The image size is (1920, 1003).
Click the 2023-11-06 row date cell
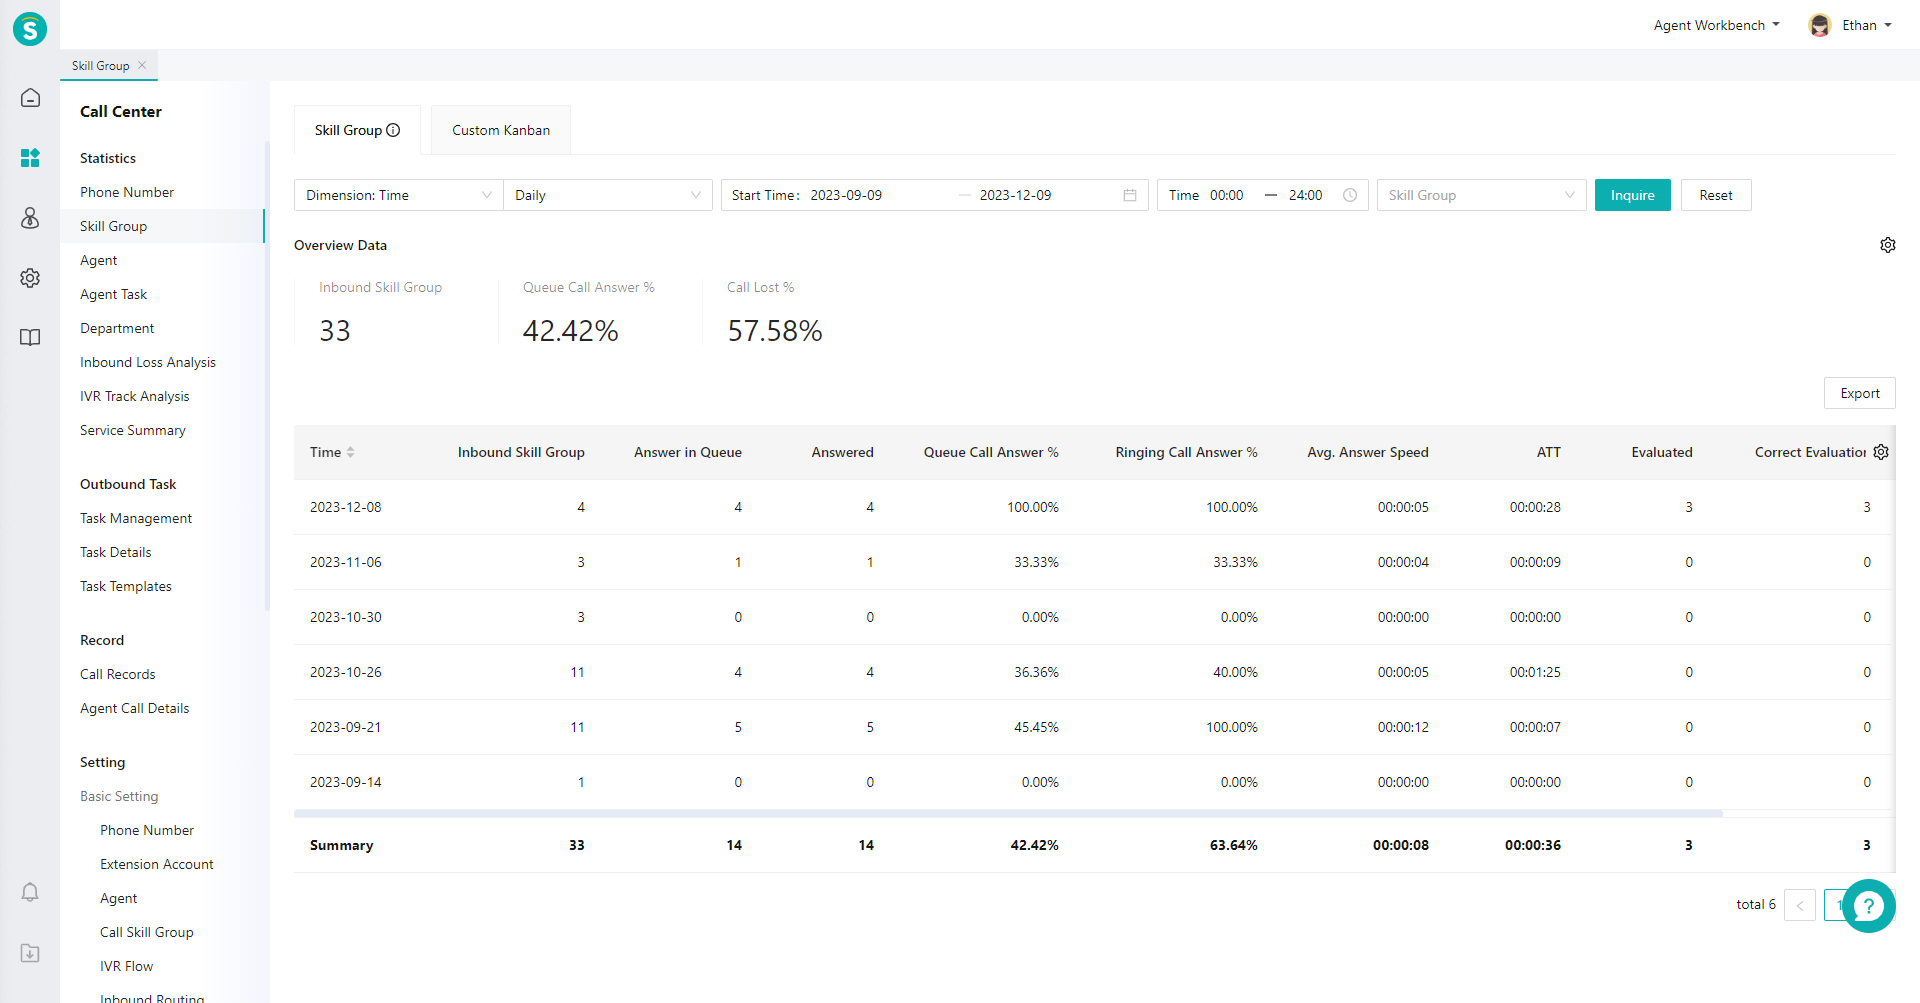(x=346, y=562)
